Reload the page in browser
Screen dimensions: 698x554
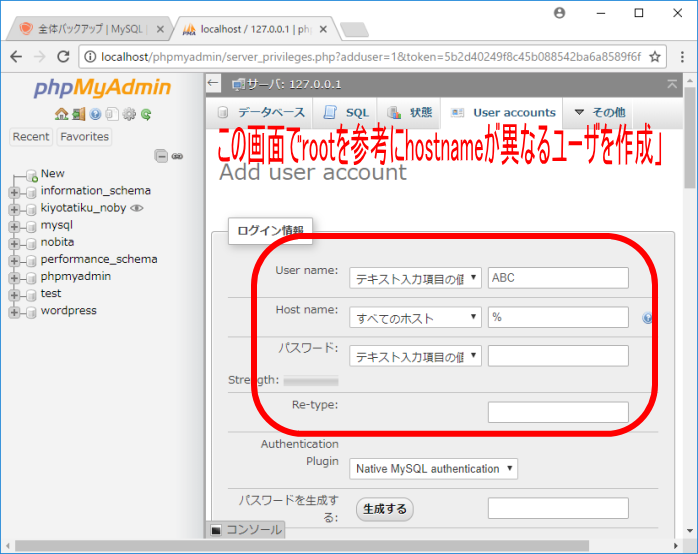point(63,57)
